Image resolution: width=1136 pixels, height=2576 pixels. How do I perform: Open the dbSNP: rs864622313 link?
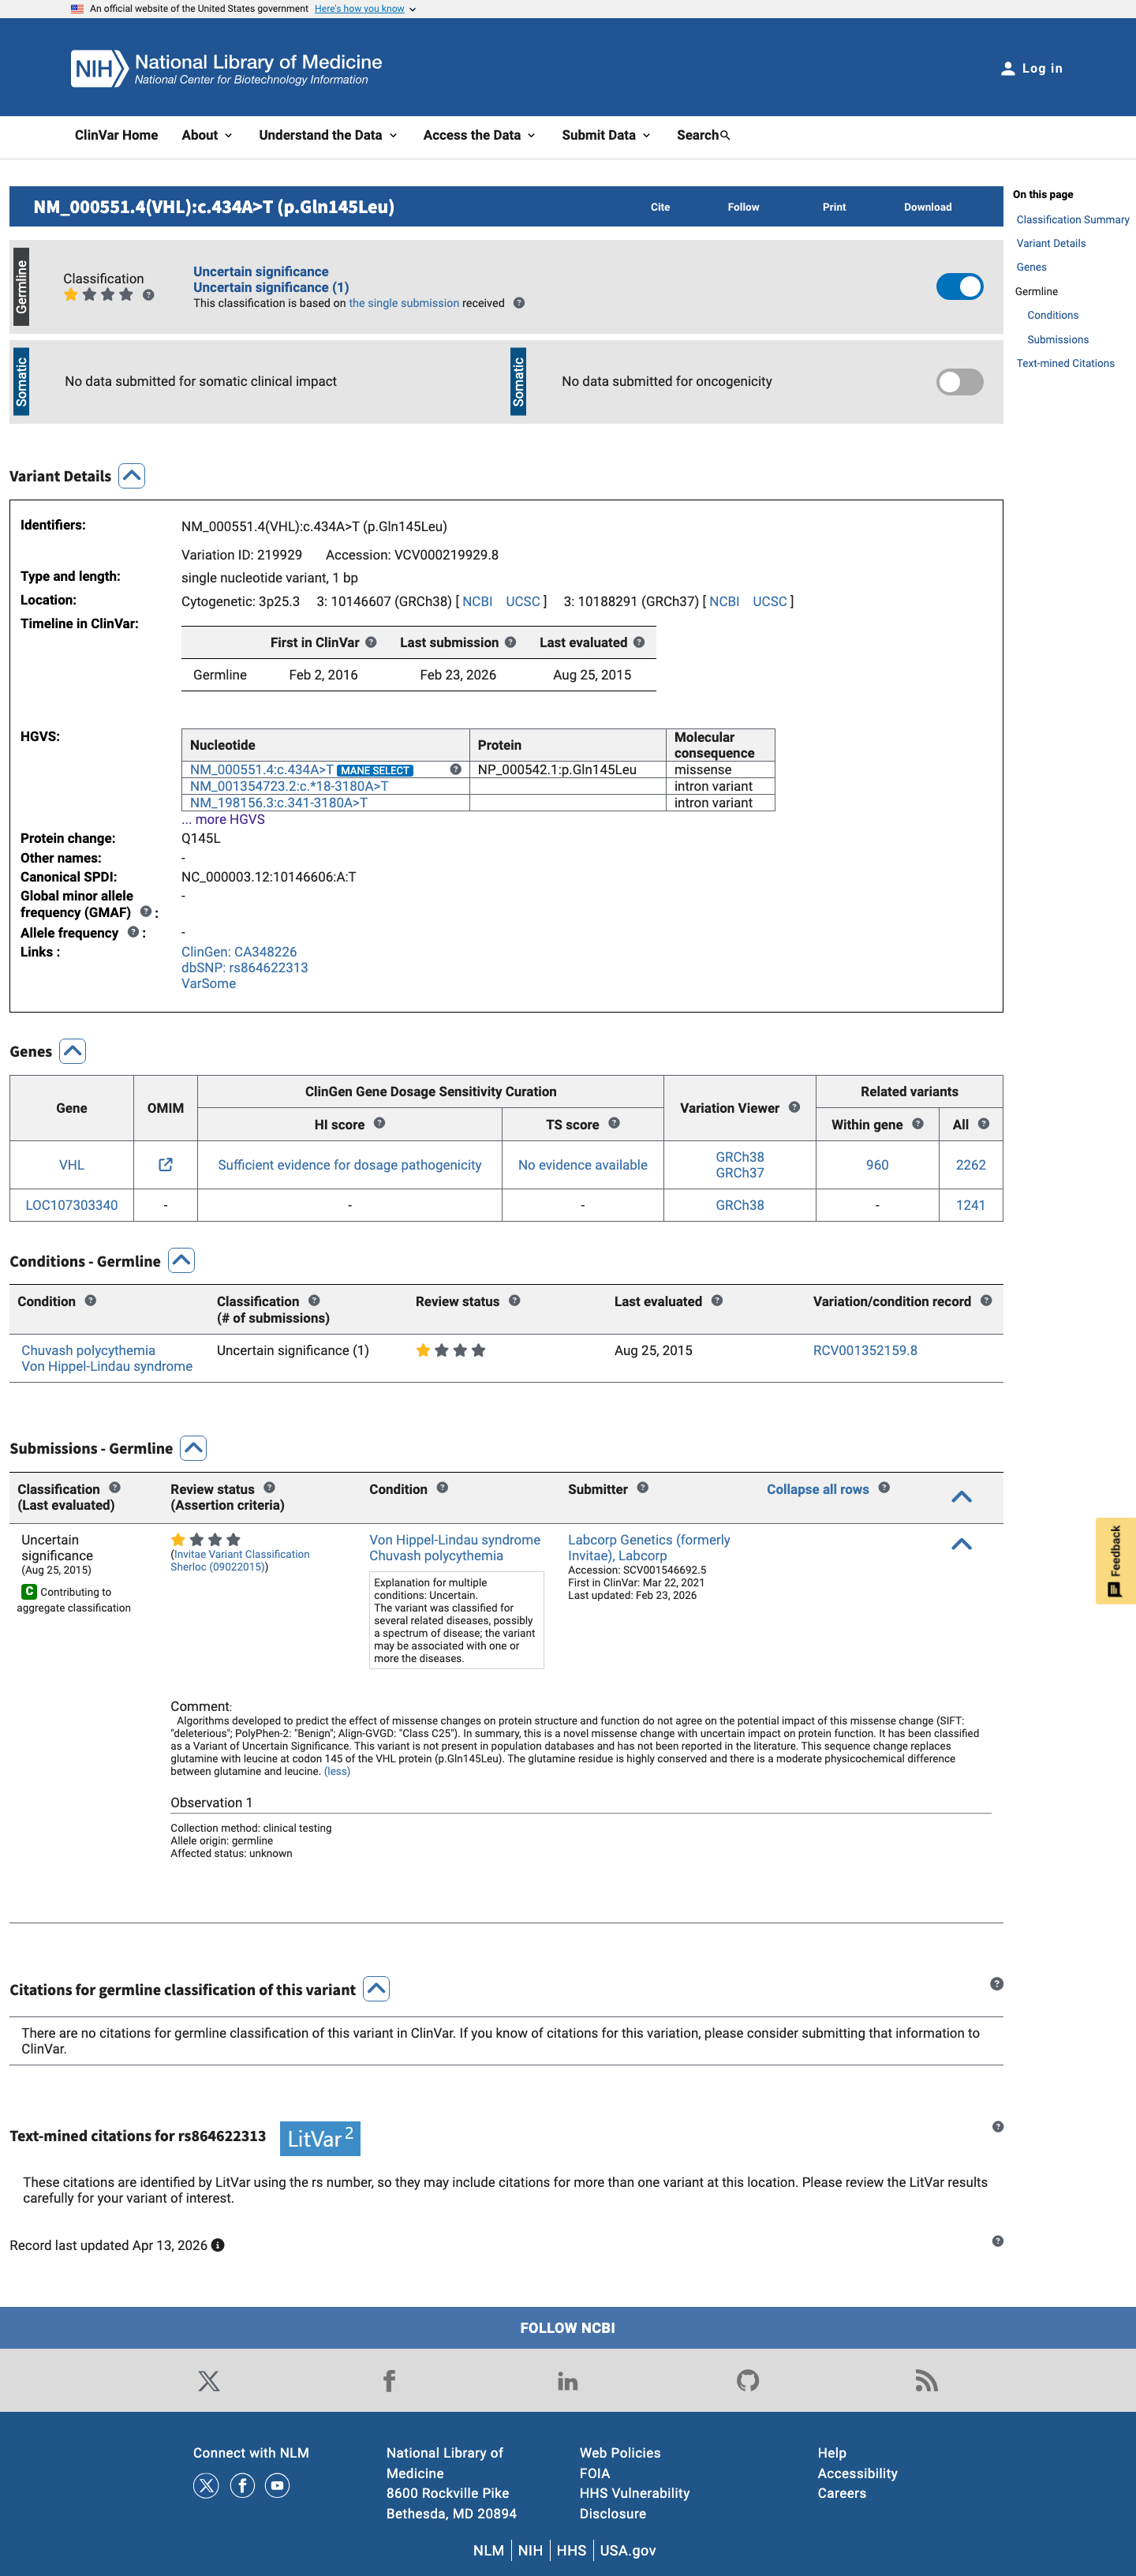pos(244,968)
